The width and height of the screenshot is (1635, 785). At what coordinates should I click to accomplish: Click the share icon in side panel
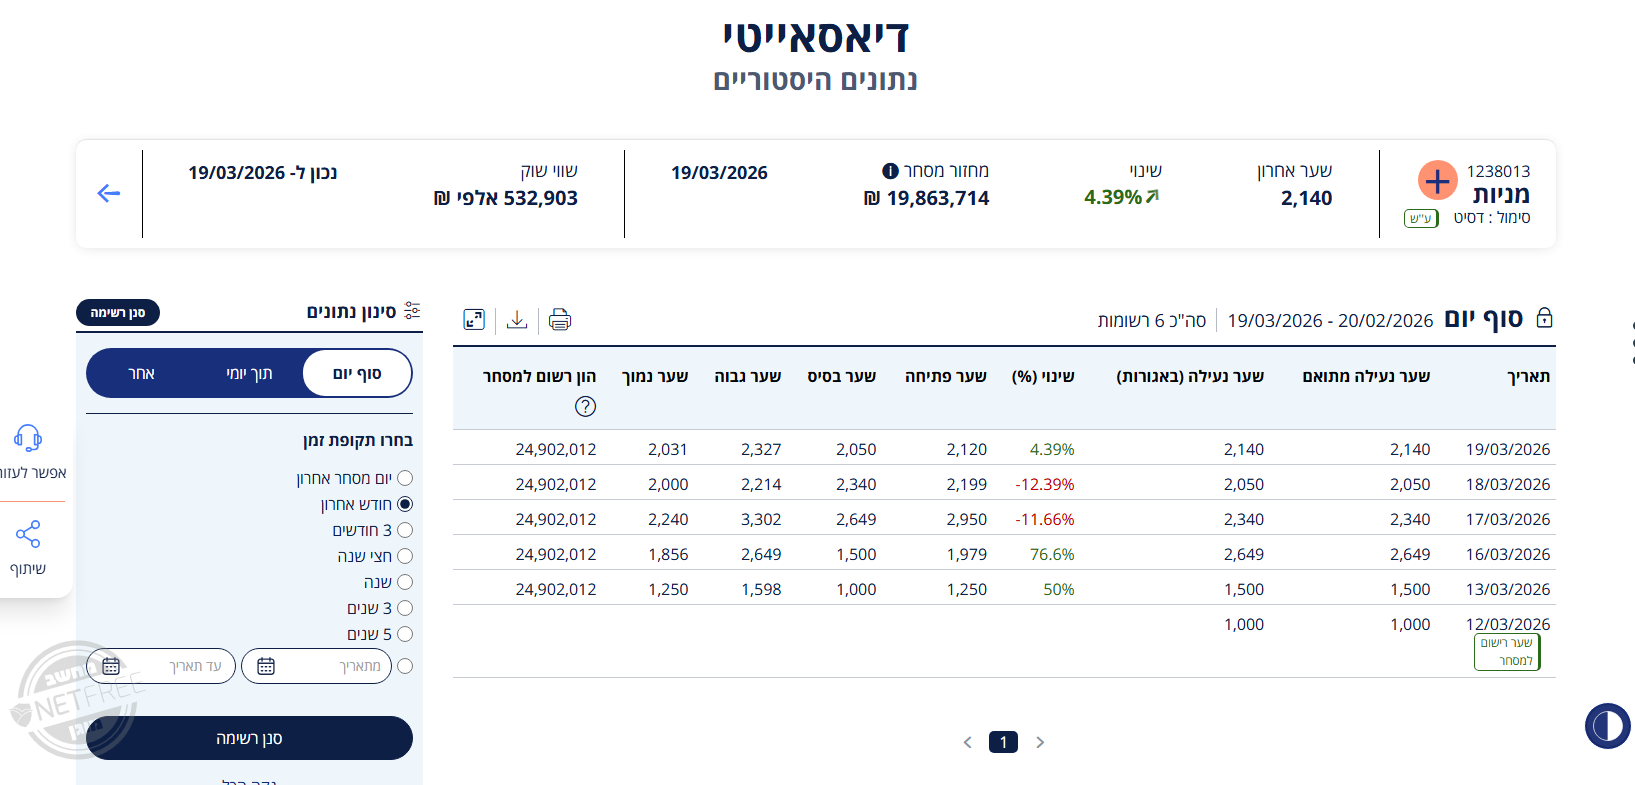pos(28,534)
